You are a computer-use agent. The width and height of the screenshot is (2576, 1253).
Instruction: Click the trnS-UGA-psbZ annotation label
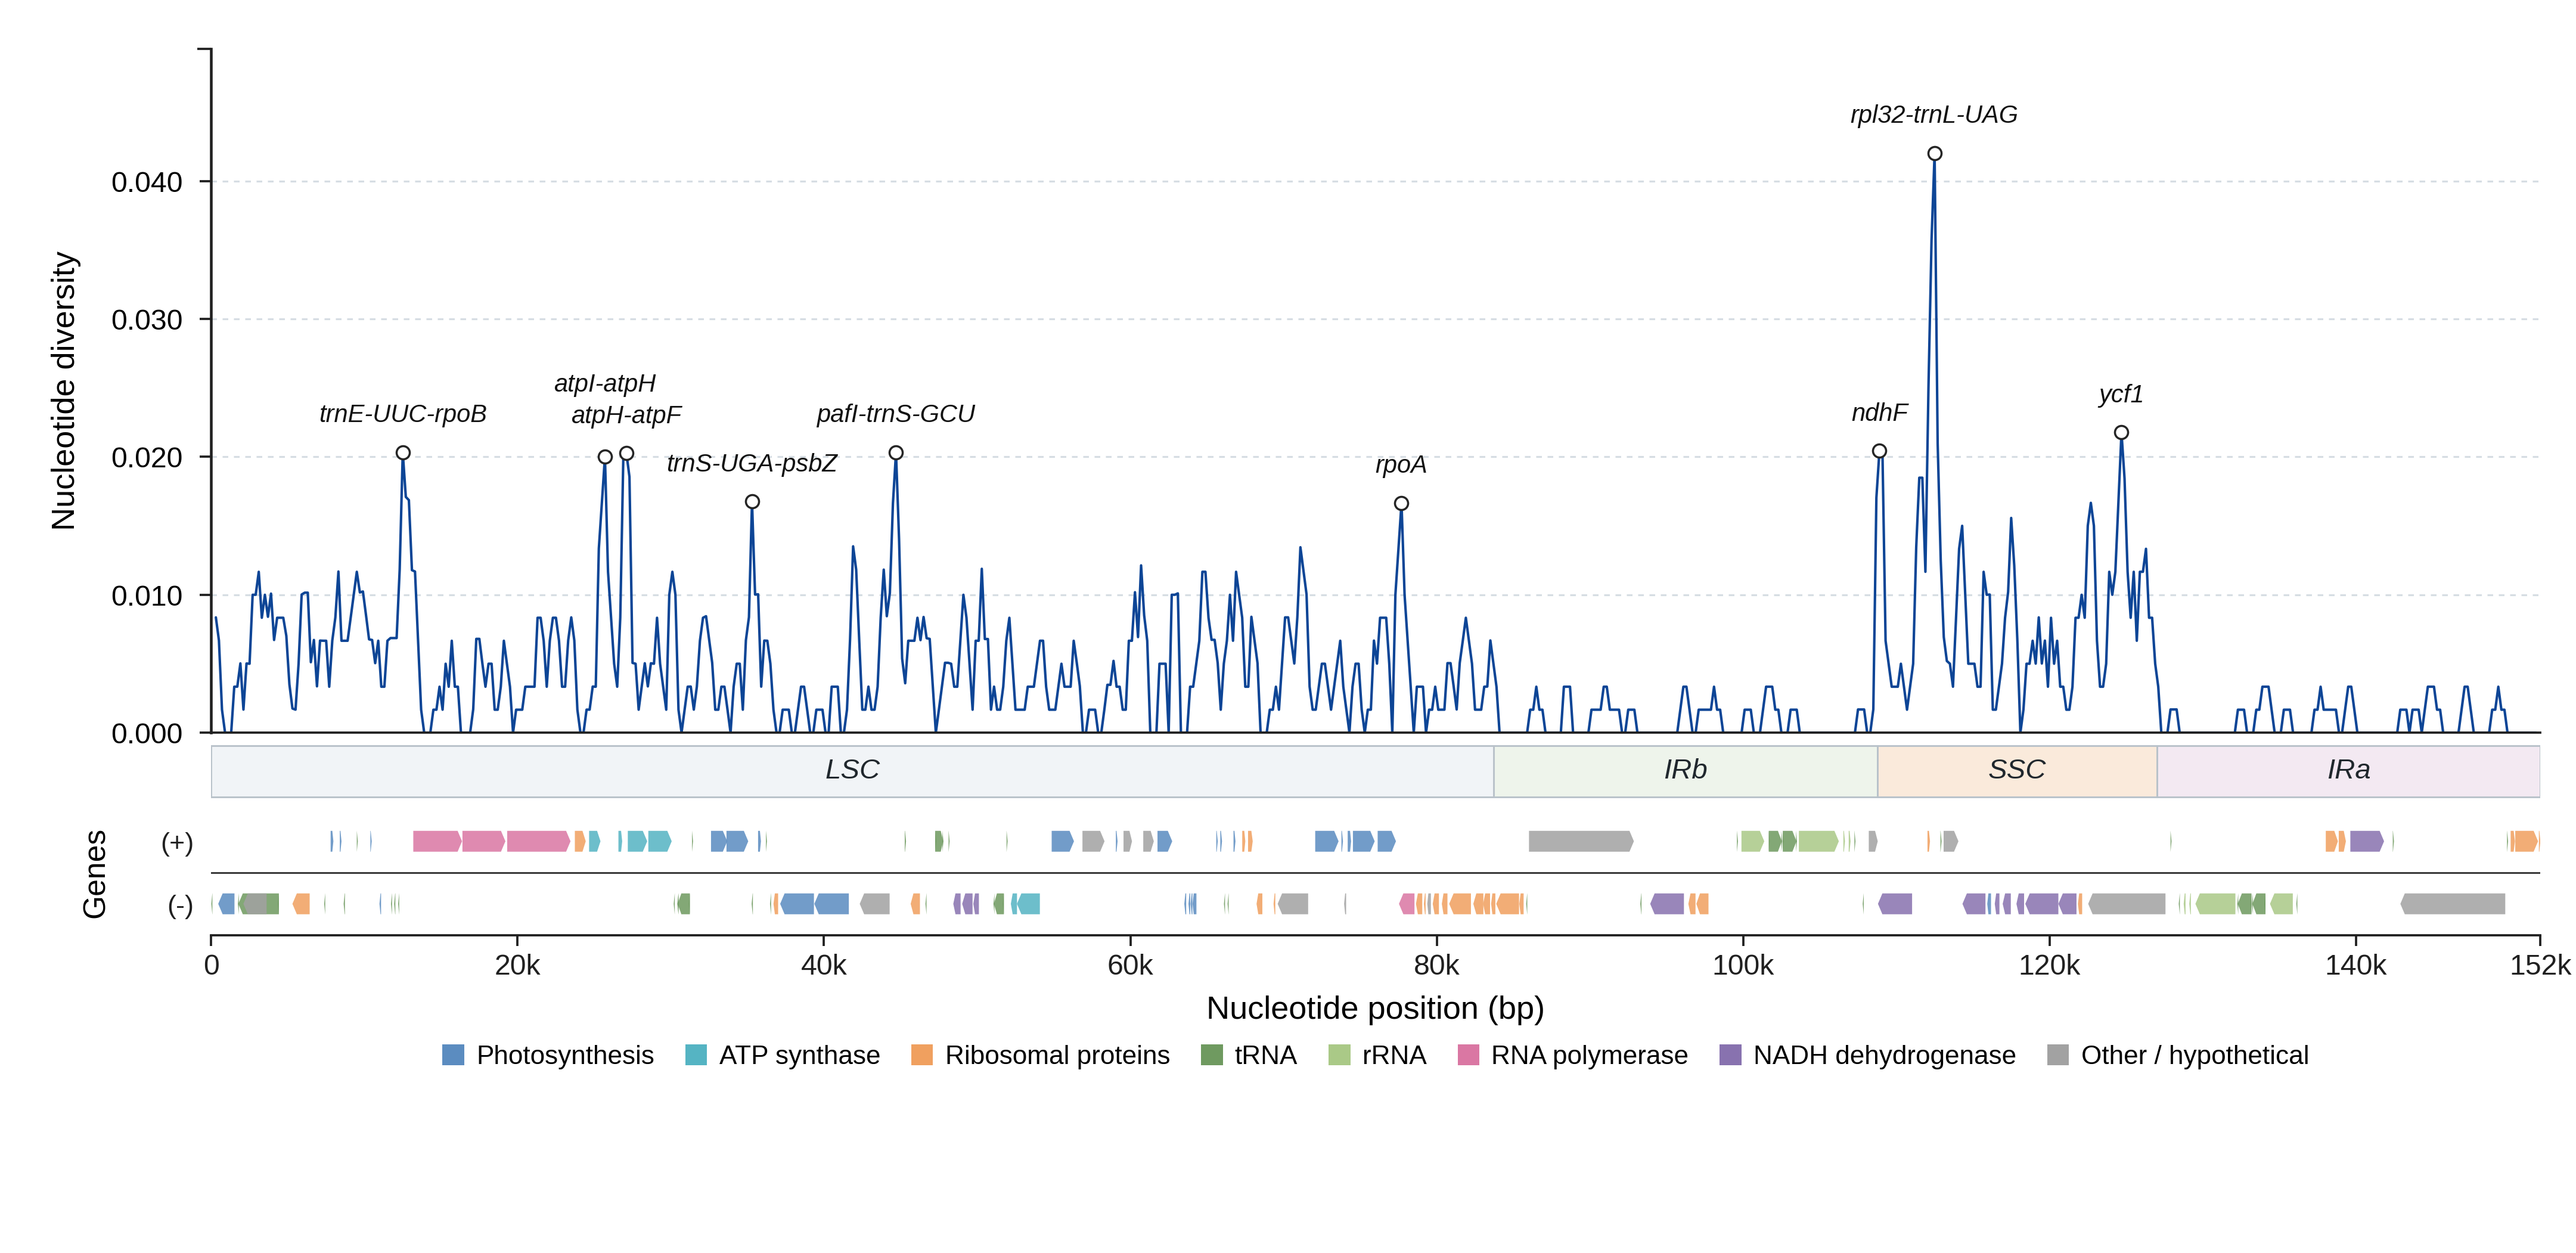coord(752,463)
